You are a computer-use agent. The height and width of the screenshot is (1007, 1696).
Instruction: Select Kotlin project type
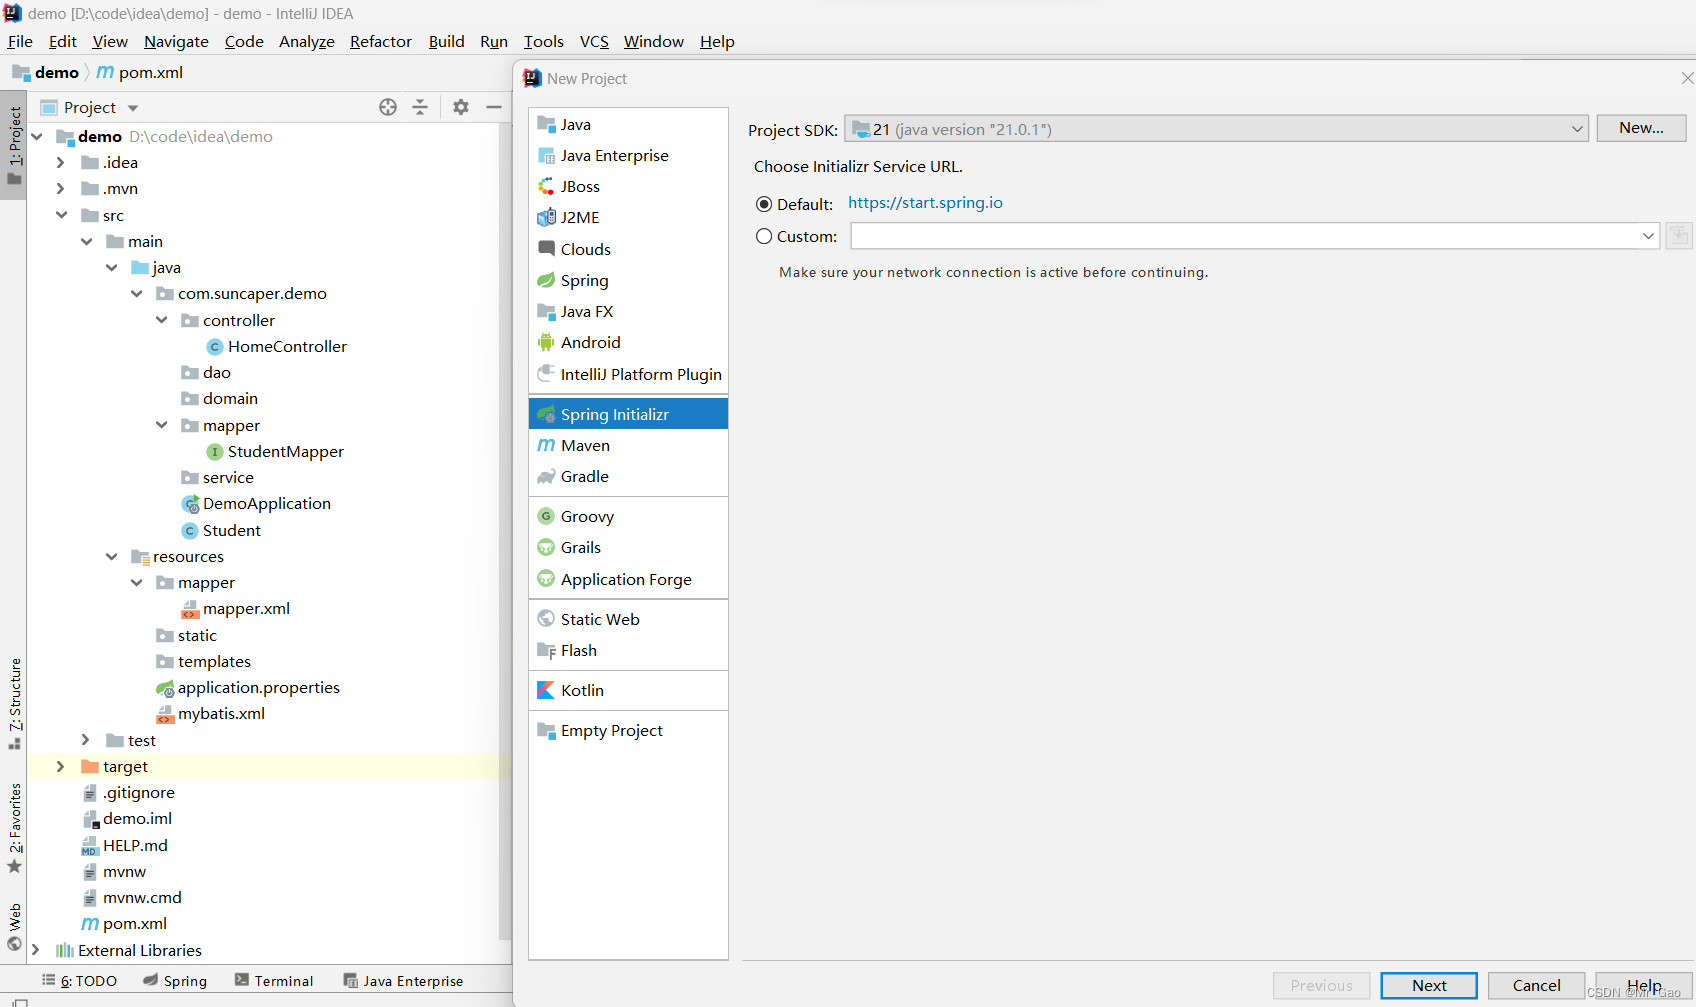628,690
